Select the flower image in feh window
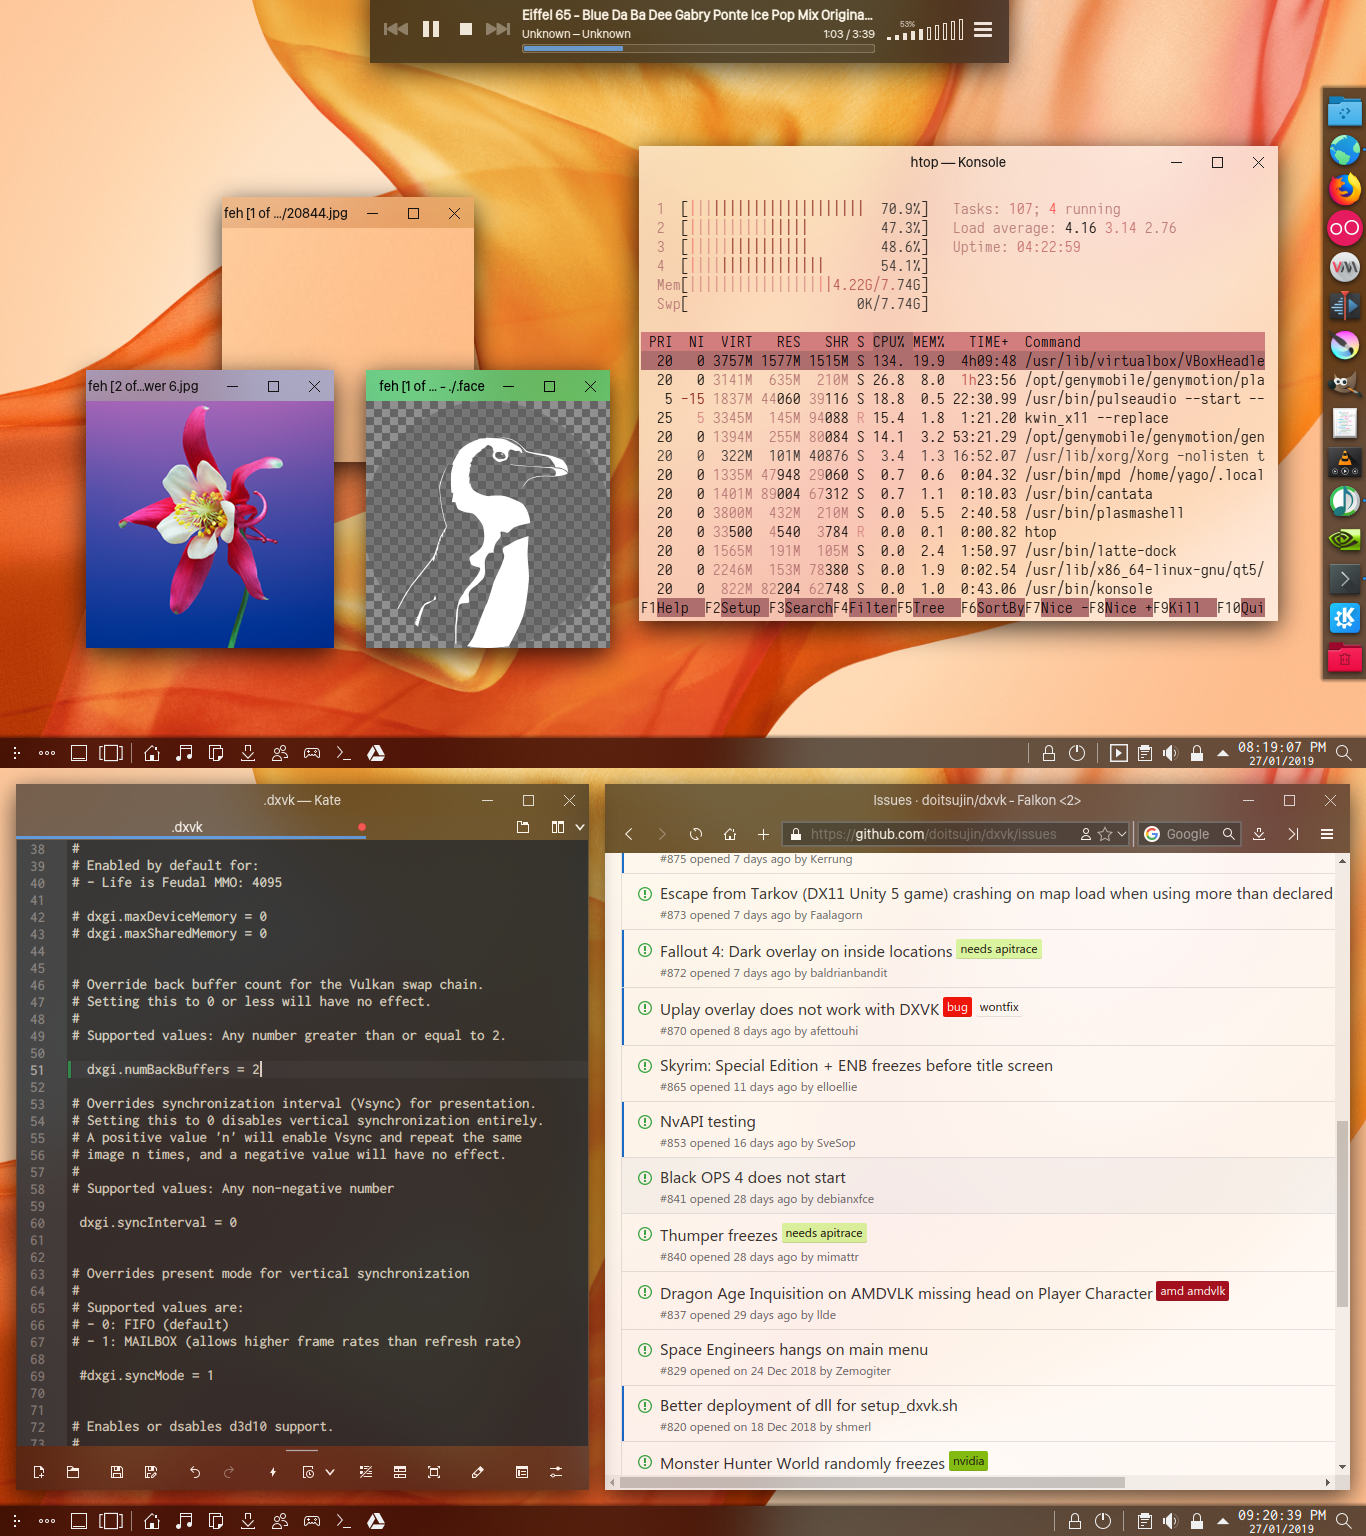1366x1536 pixels. tap(210, 525)
